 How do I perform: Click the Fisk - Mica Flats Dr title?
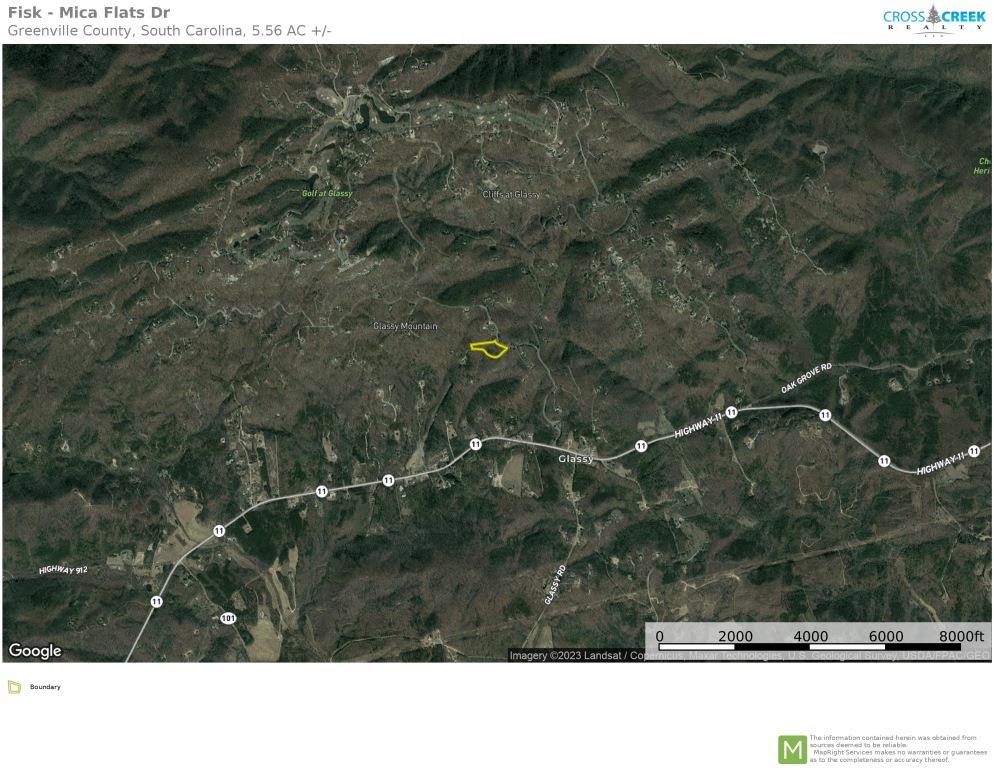pos(89,12)
